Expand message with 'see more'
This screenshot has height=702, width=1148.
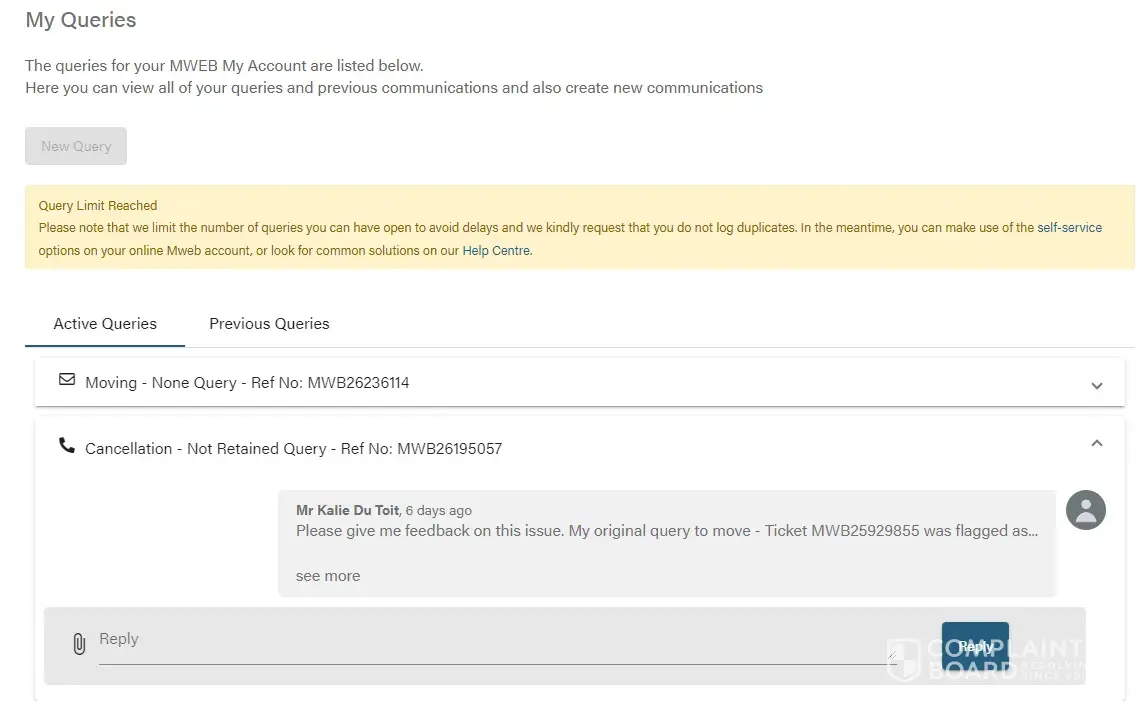(328, 576)
